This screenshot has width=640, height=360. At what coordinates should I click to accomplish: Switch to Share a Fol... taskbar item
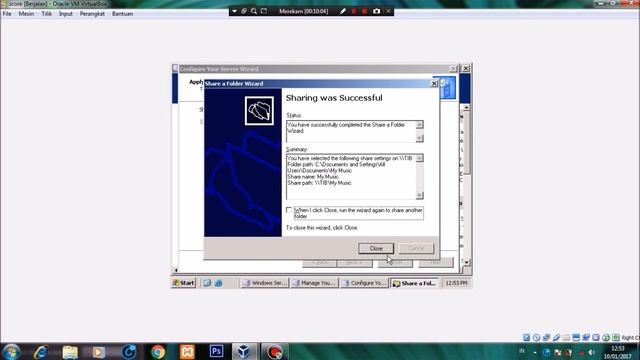[x=414, y=283]
